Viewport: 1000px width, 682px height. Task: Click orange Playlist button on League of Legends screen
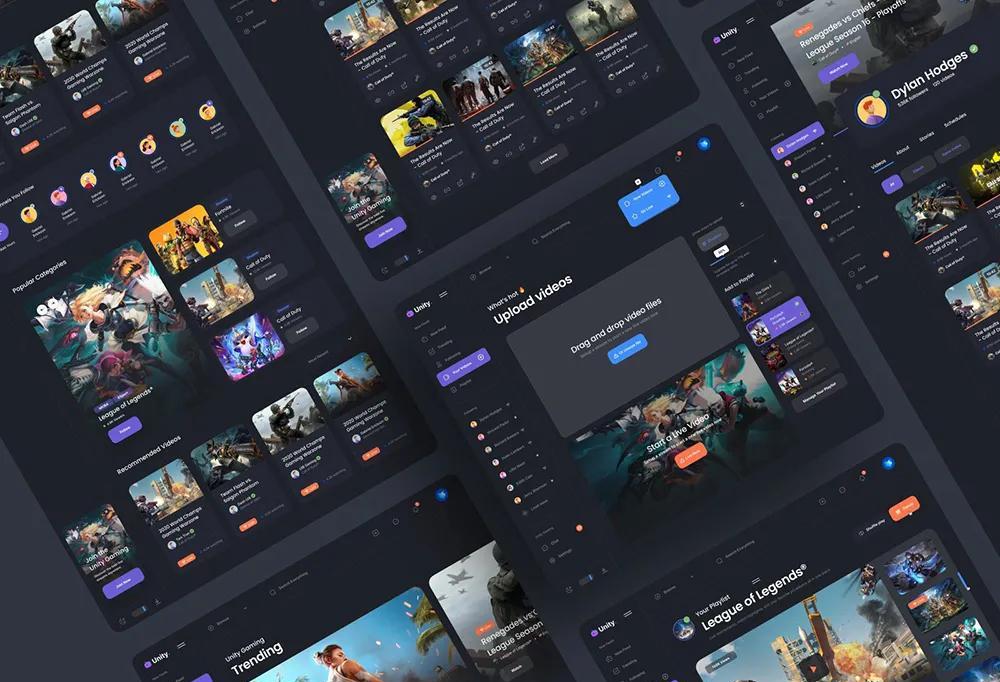click(903, 508)
